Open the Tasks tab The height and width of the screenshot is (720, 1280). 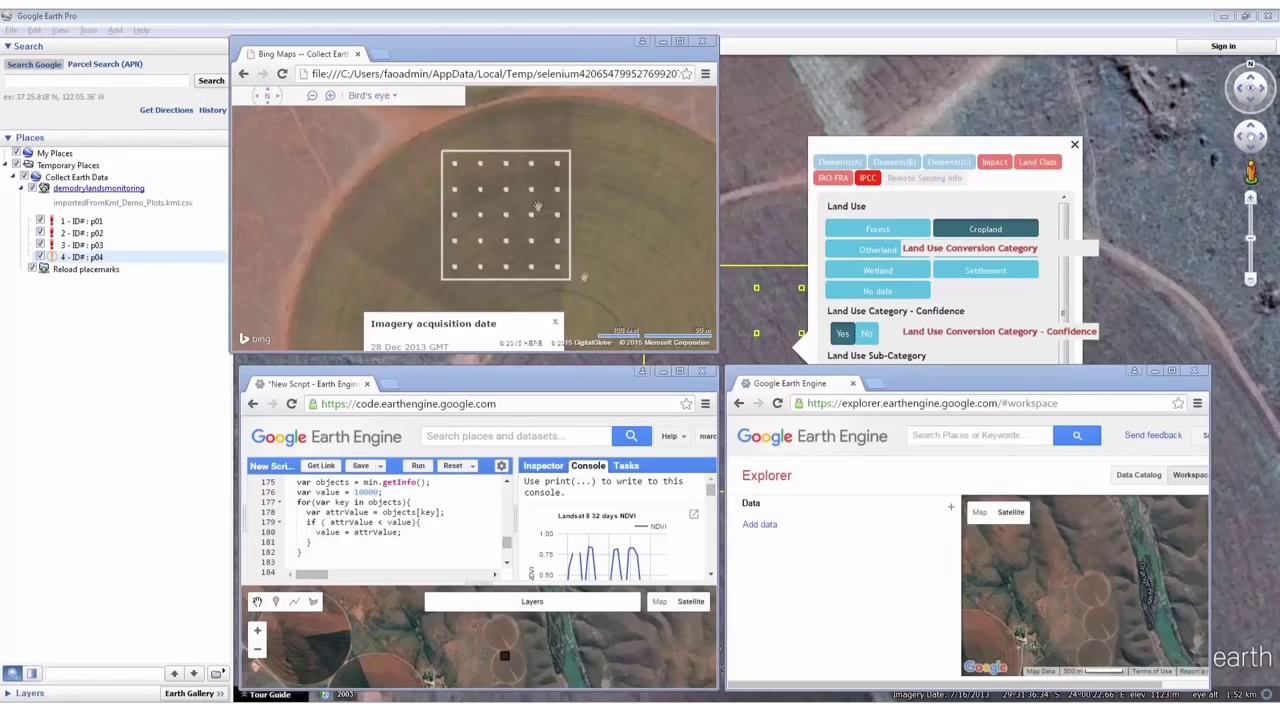pos(626,466)
